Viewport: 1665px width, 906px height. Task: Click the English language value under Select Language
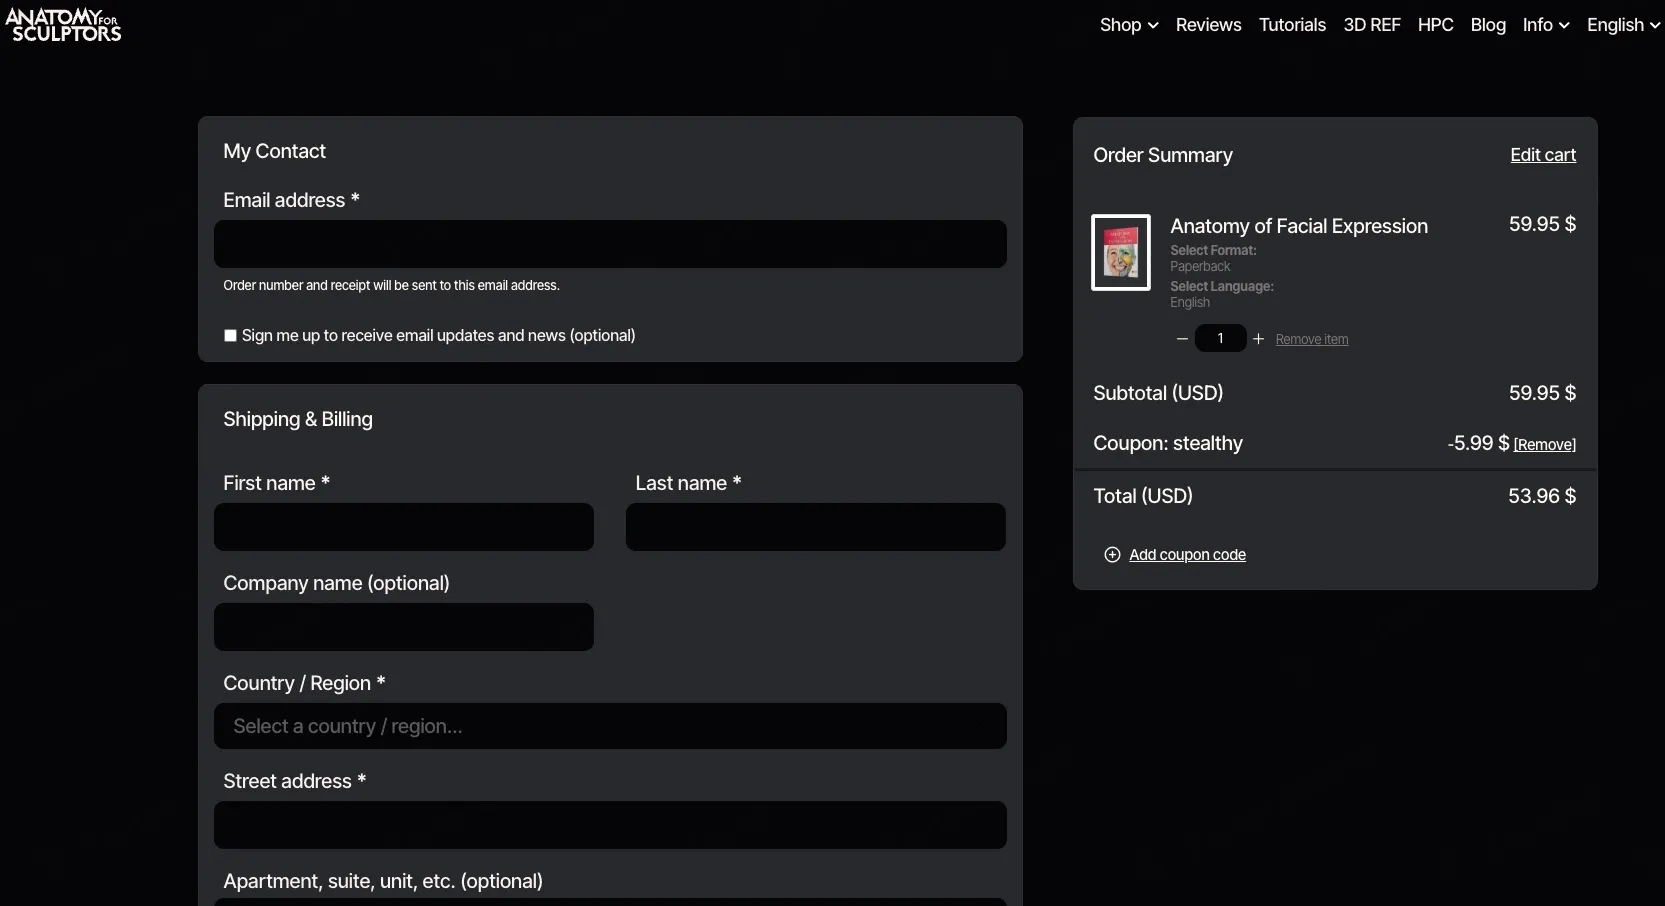click(x=1190, y=303)
